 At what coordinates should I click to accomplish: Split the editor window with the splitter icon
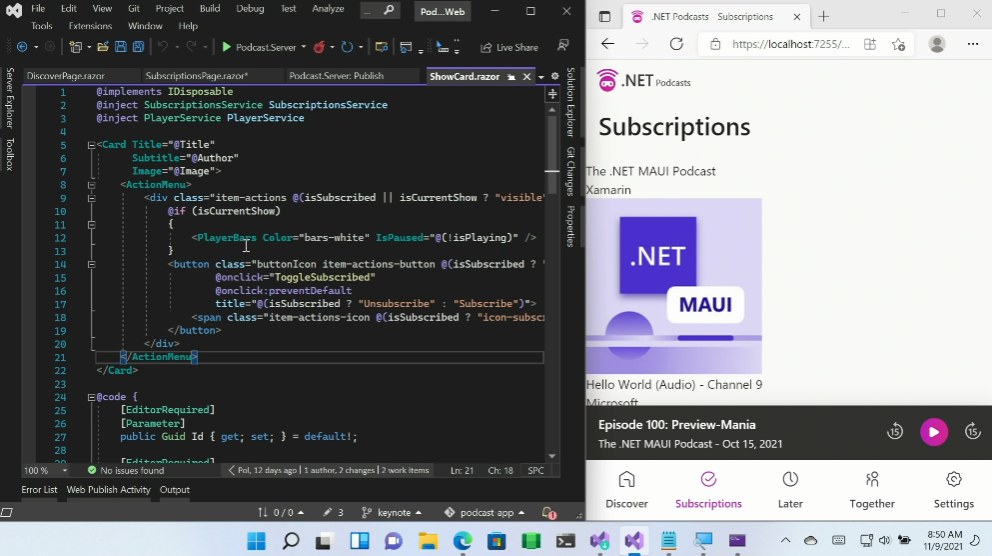point(552,94)
